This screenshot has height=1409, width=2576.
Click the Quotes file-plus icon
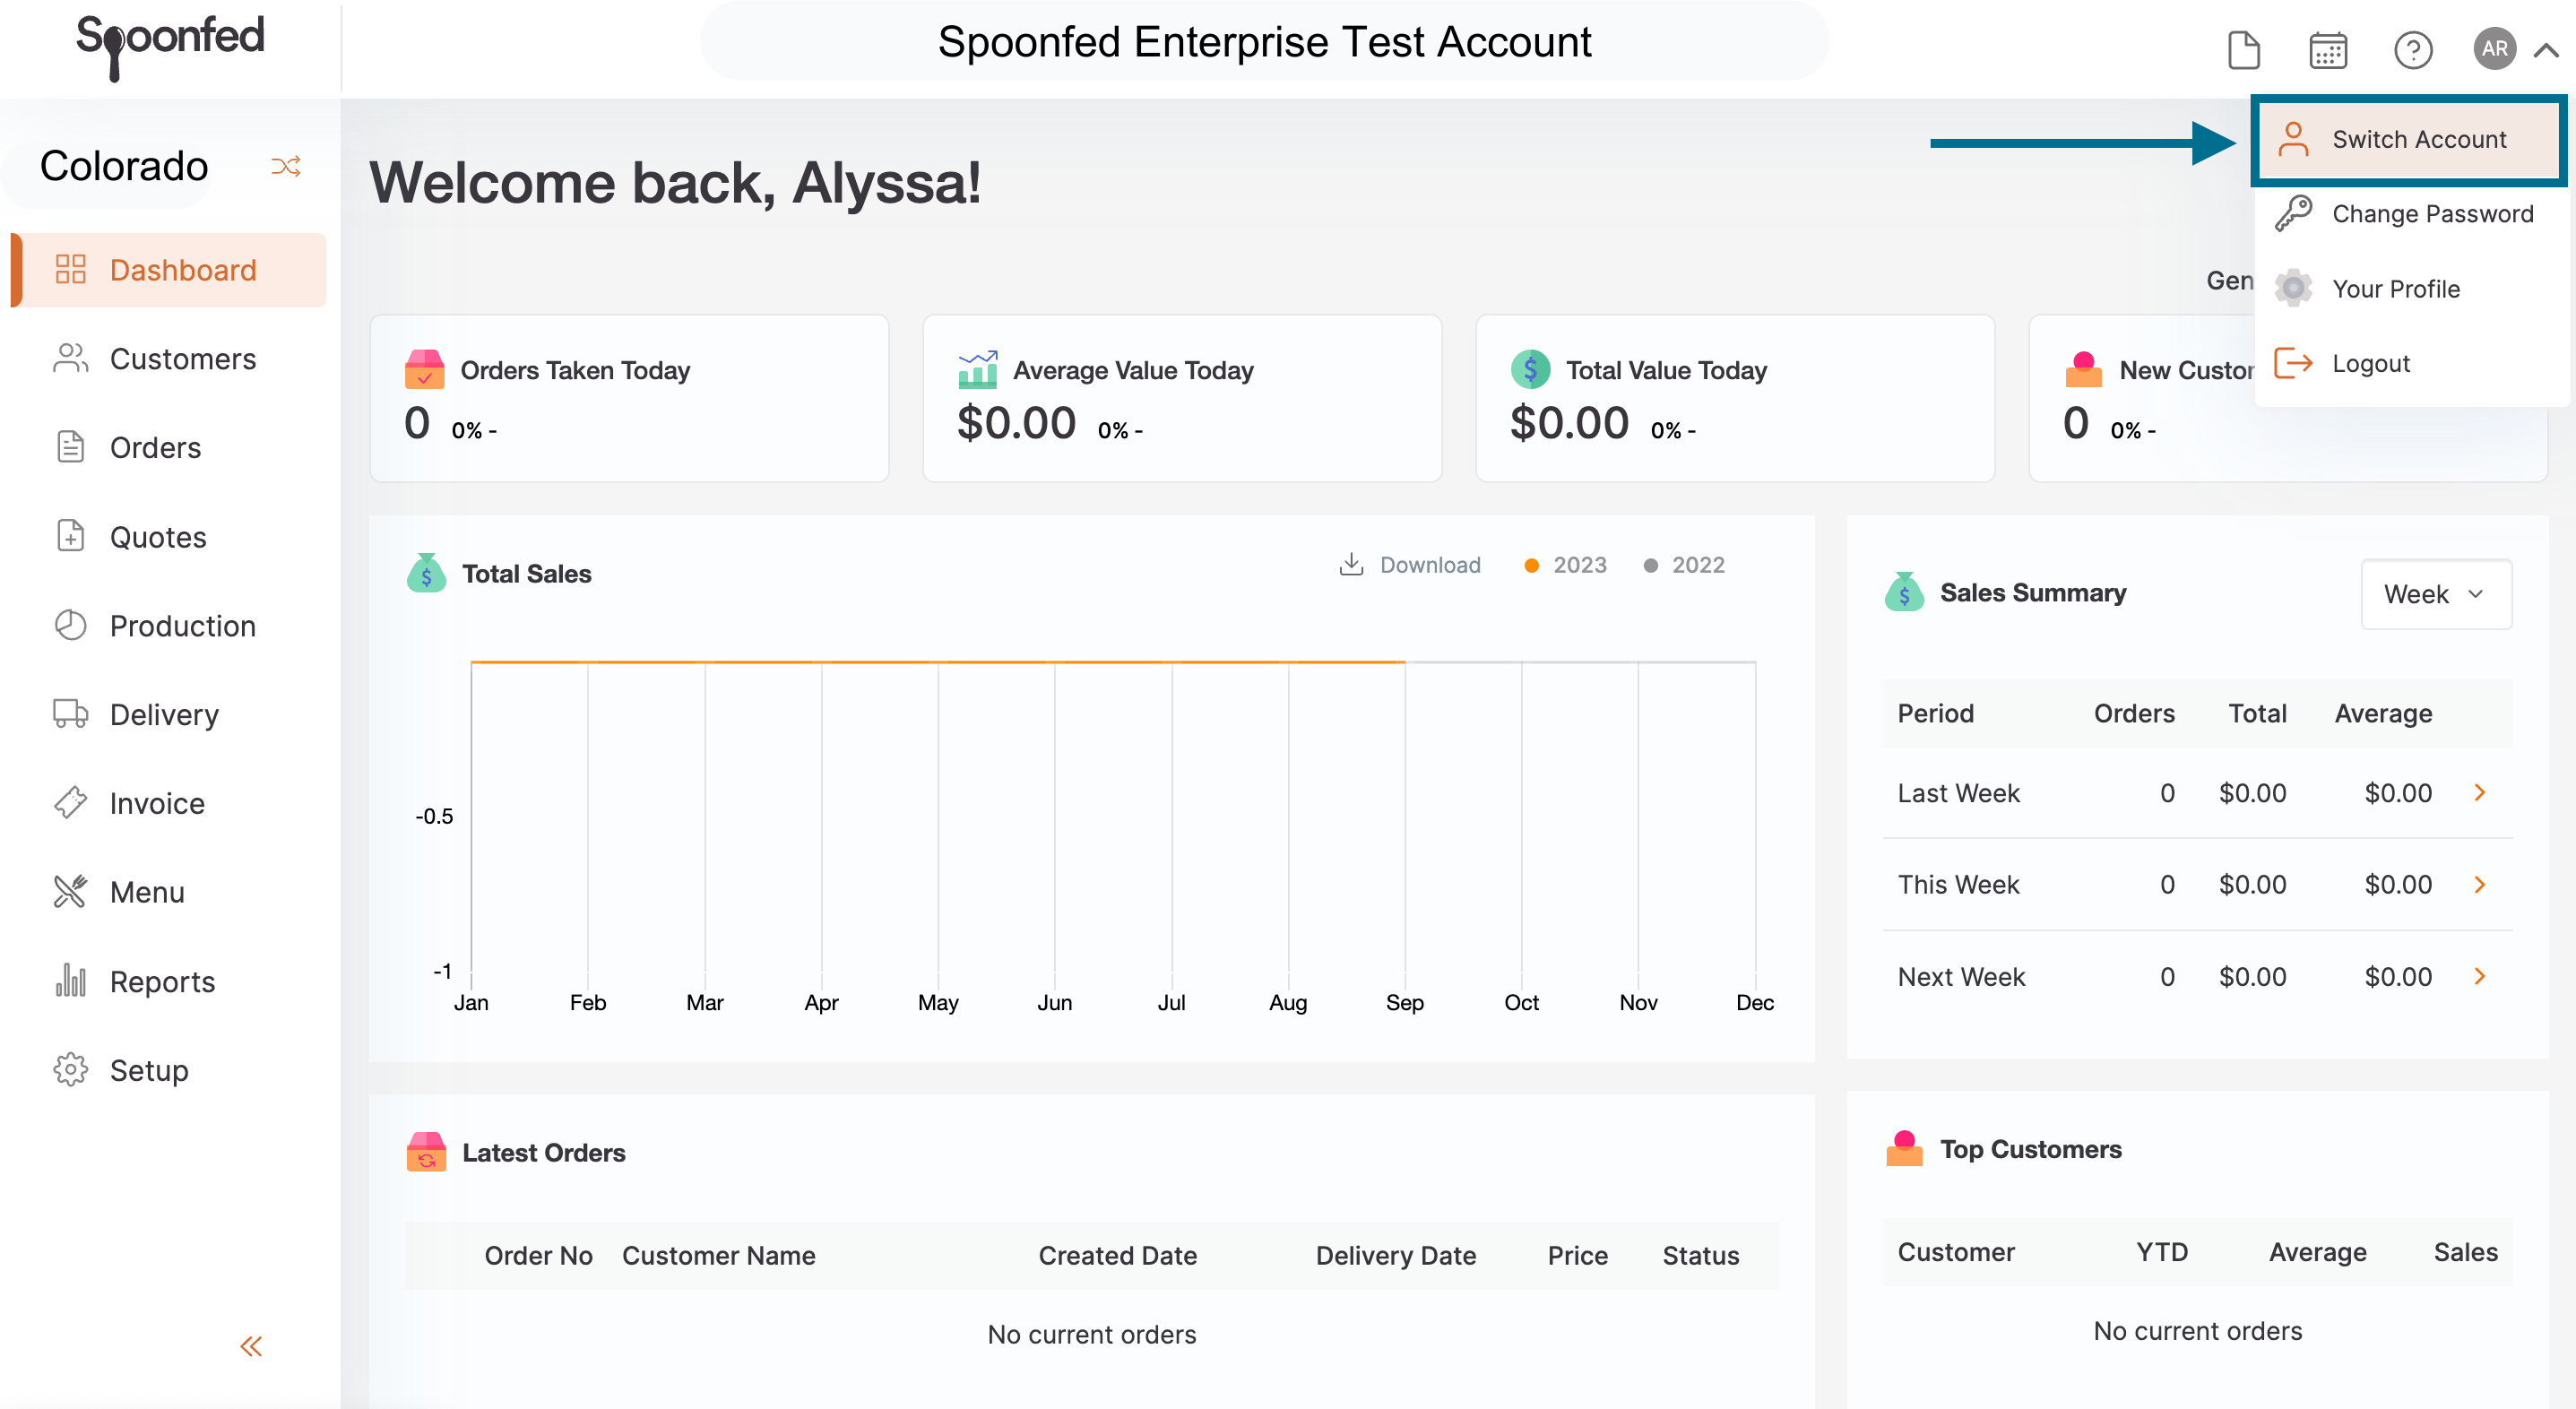(70, 536)
